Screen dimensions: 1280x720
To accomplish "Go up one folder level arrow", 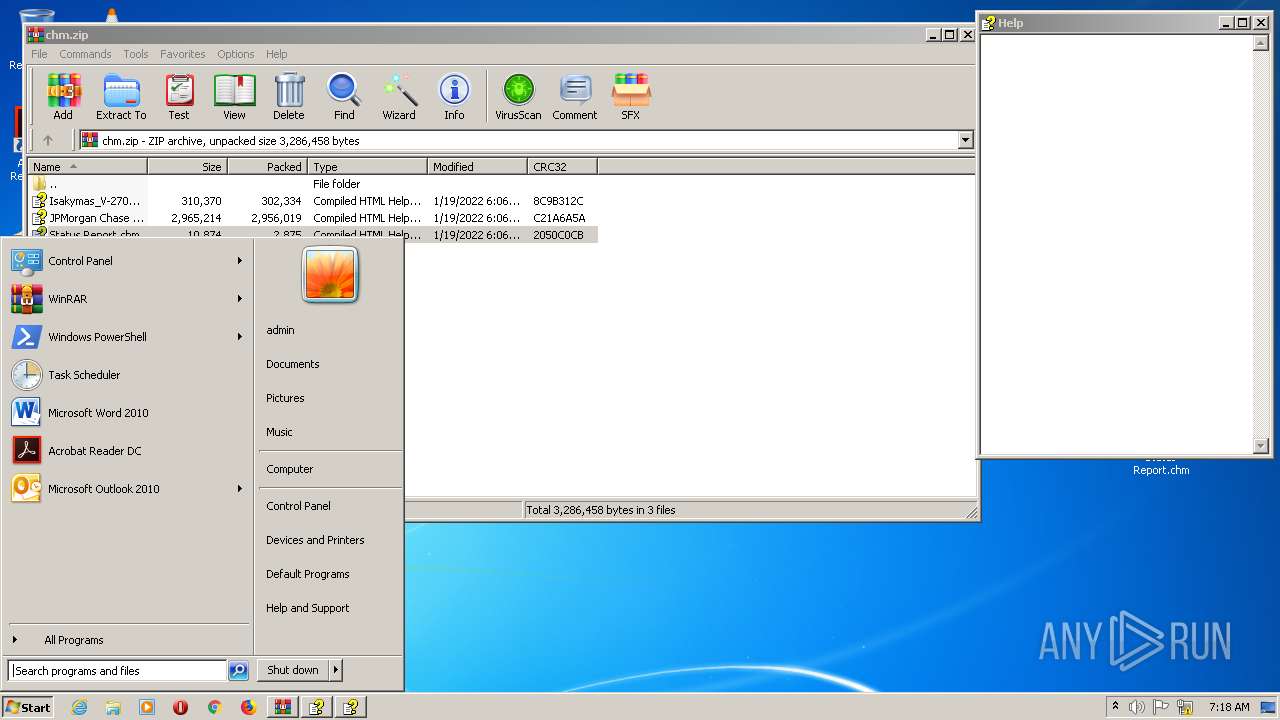I will [47, 141].
